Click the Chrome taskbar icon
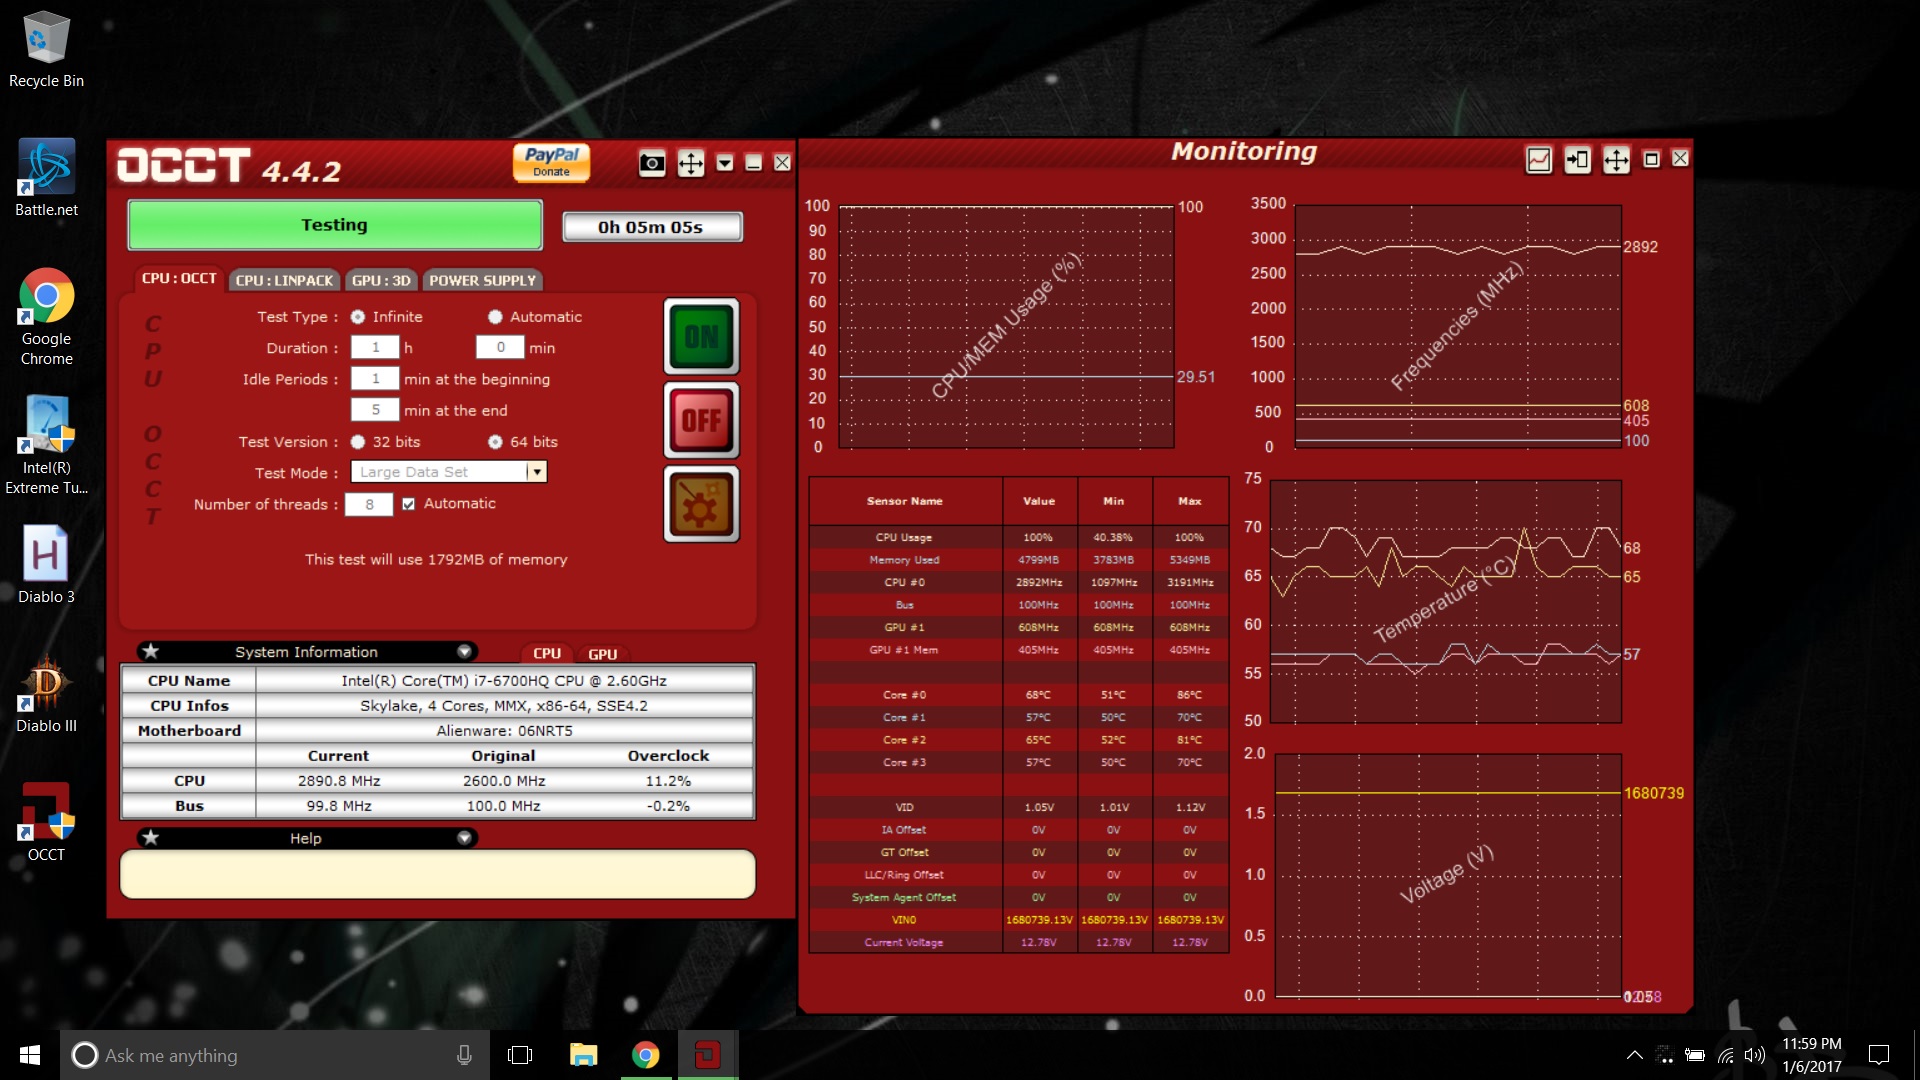Screen dimensions: 1920x1080 pyautogui.click(x=646, y=1055)
